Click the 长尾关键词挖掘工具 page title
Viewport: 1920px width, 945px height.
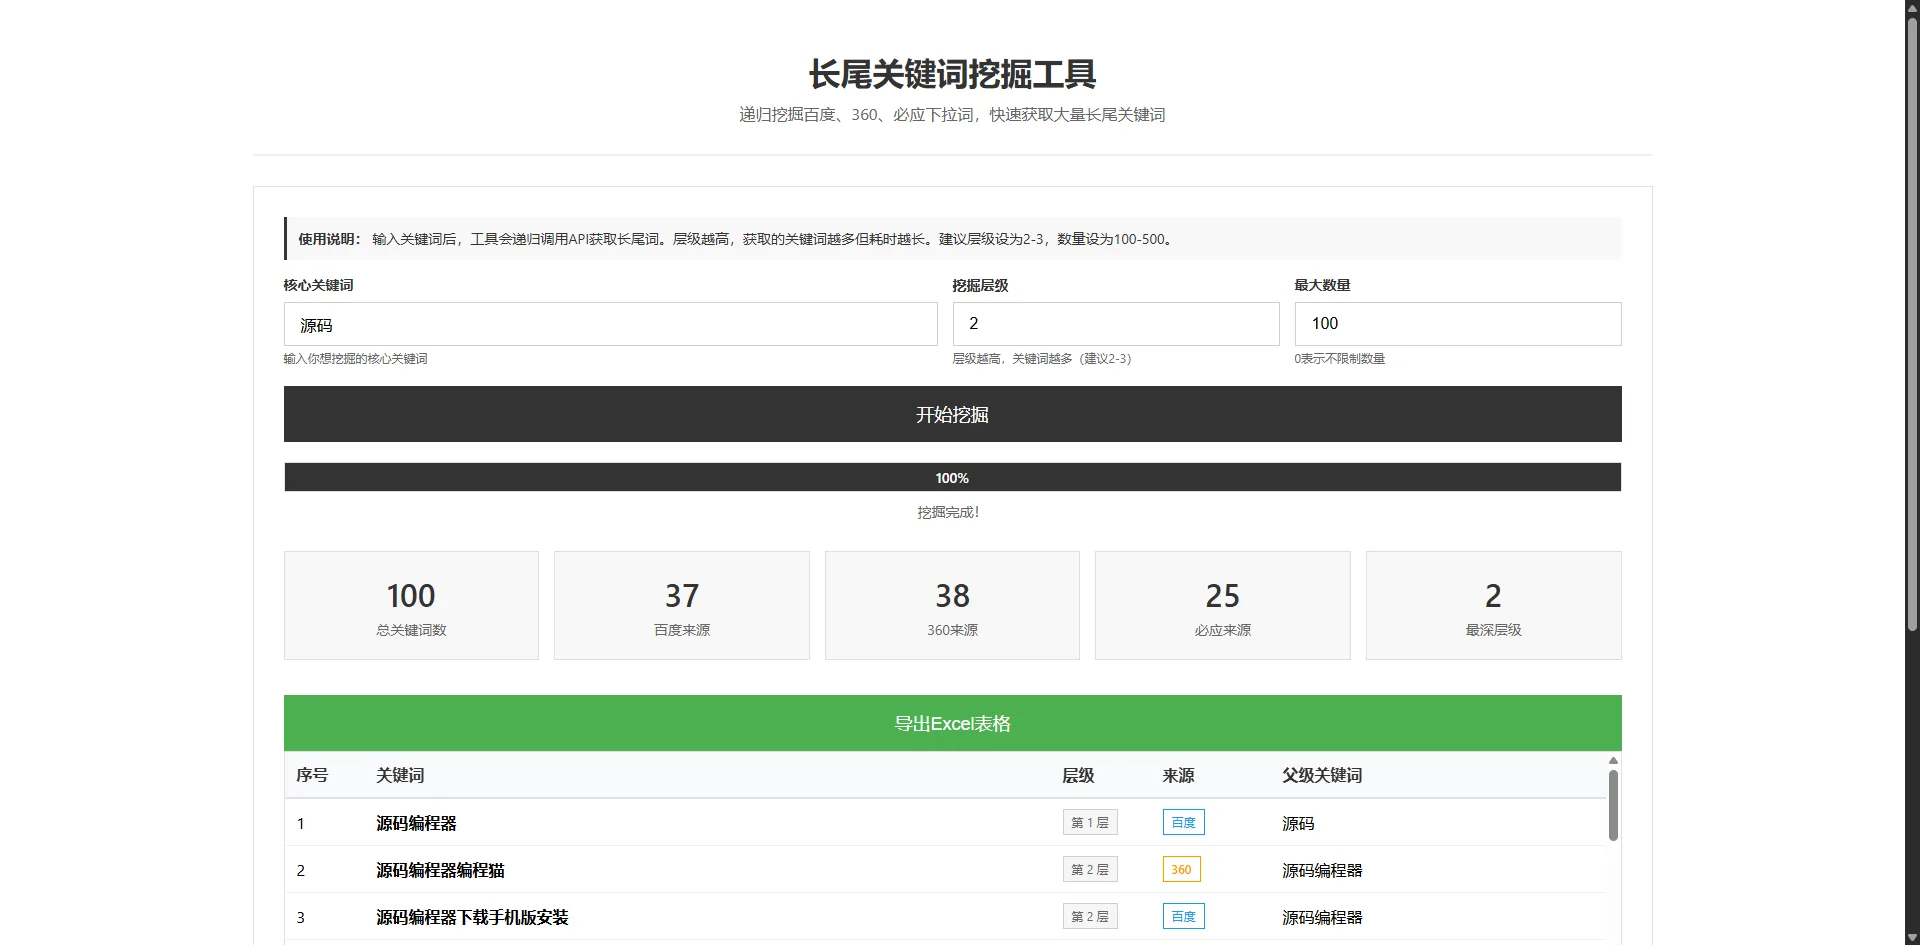(x=952, y=74)
